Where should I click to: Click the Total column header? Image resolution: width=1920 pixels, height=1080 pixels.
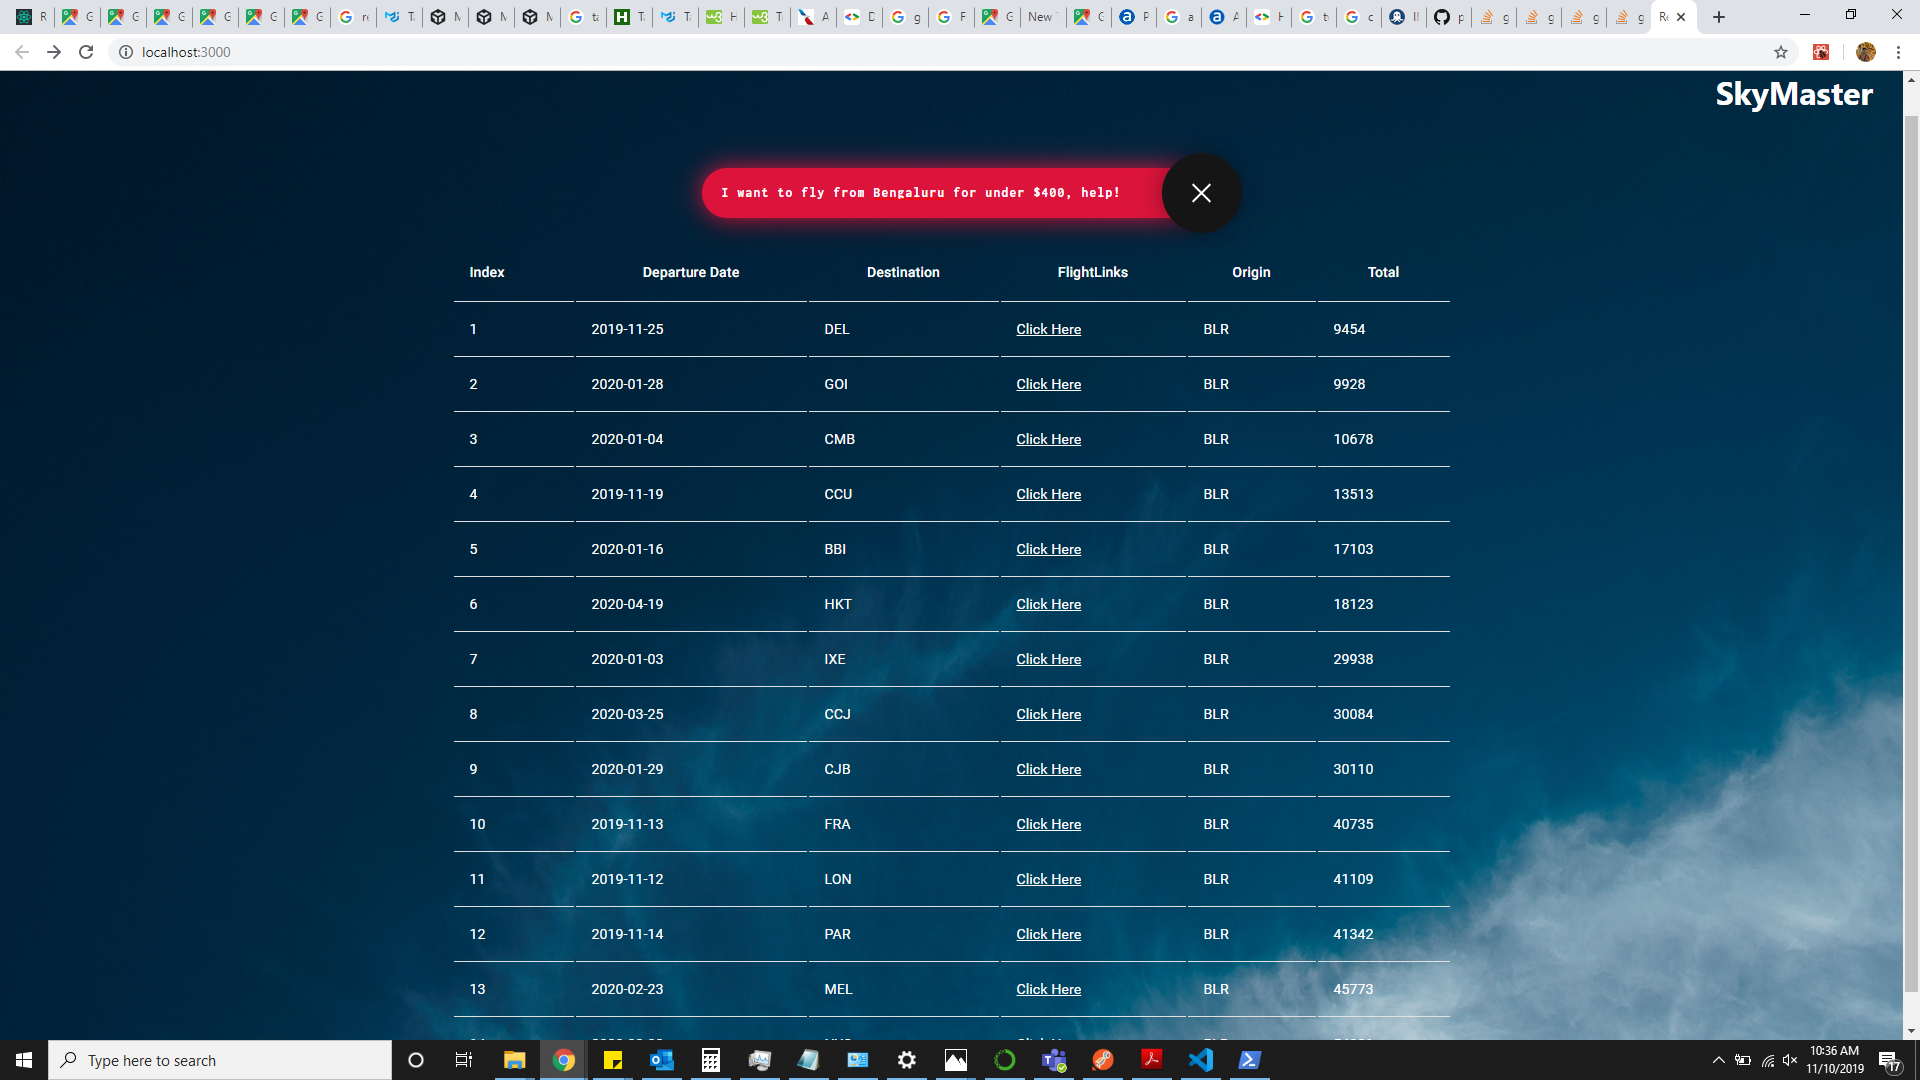1383,272
